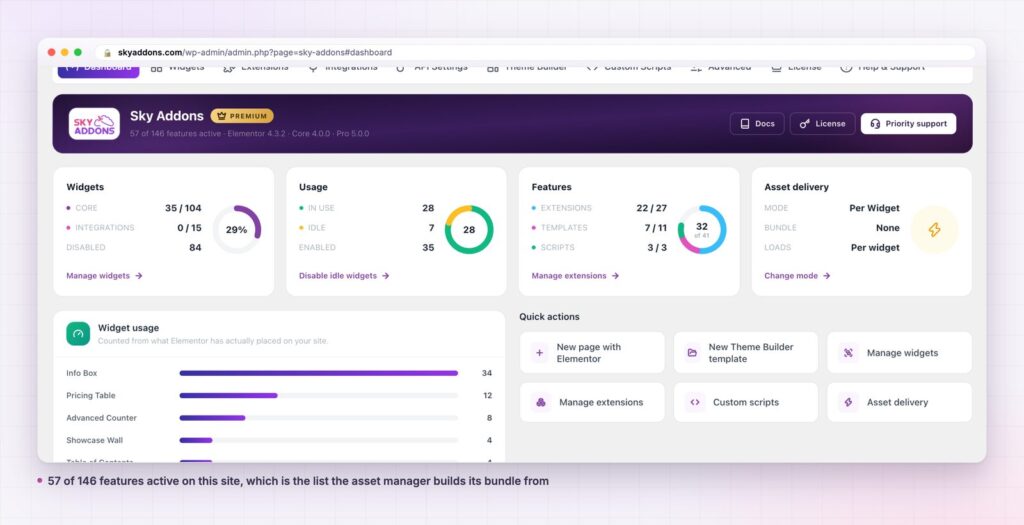
Task: Click the Usage card heading
Action: pyautogui.click(x=313, y=187)
